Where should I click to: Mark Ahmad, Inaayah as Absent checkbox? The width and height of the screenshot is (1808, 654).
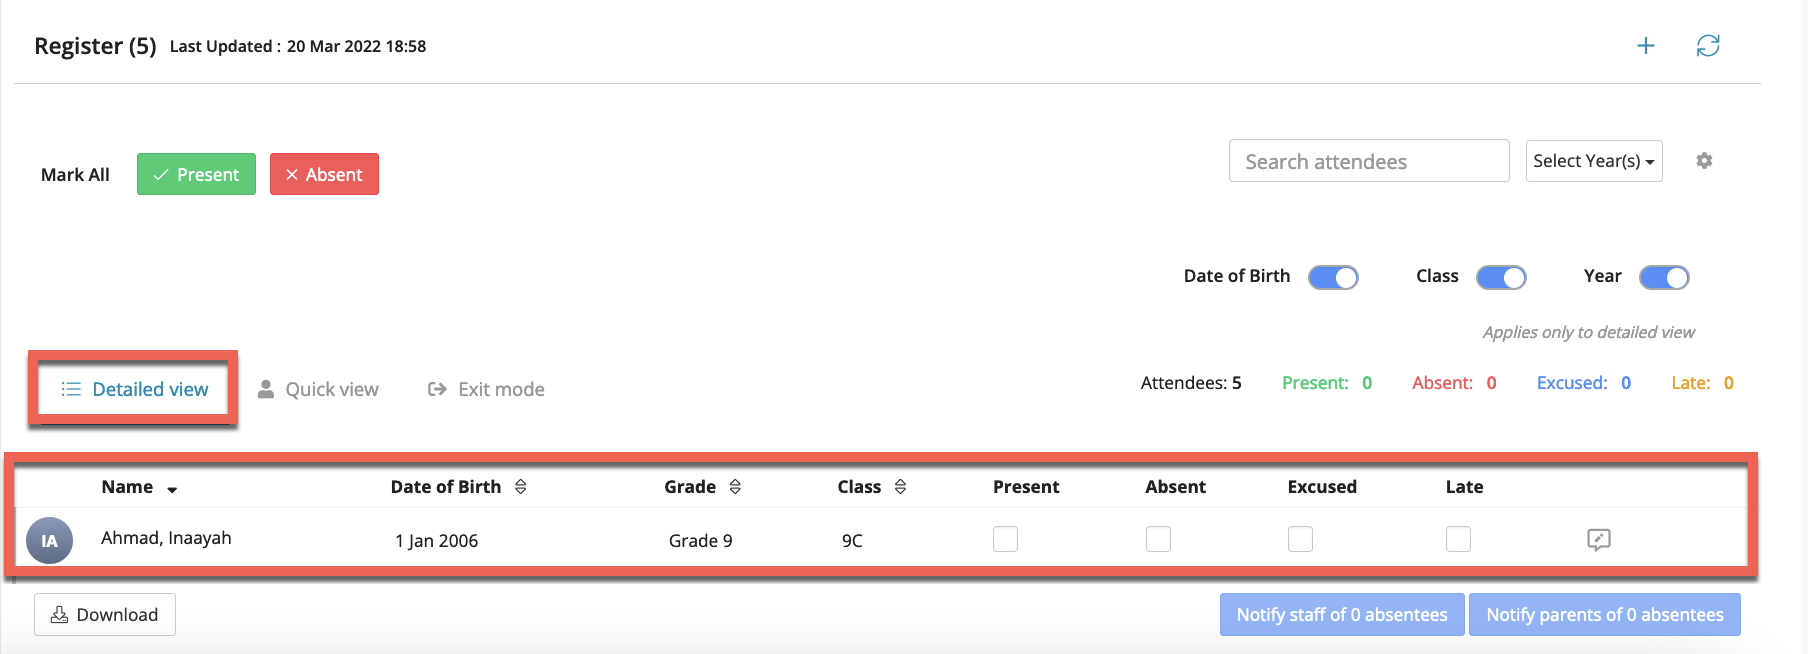(x=1158, y=539)
